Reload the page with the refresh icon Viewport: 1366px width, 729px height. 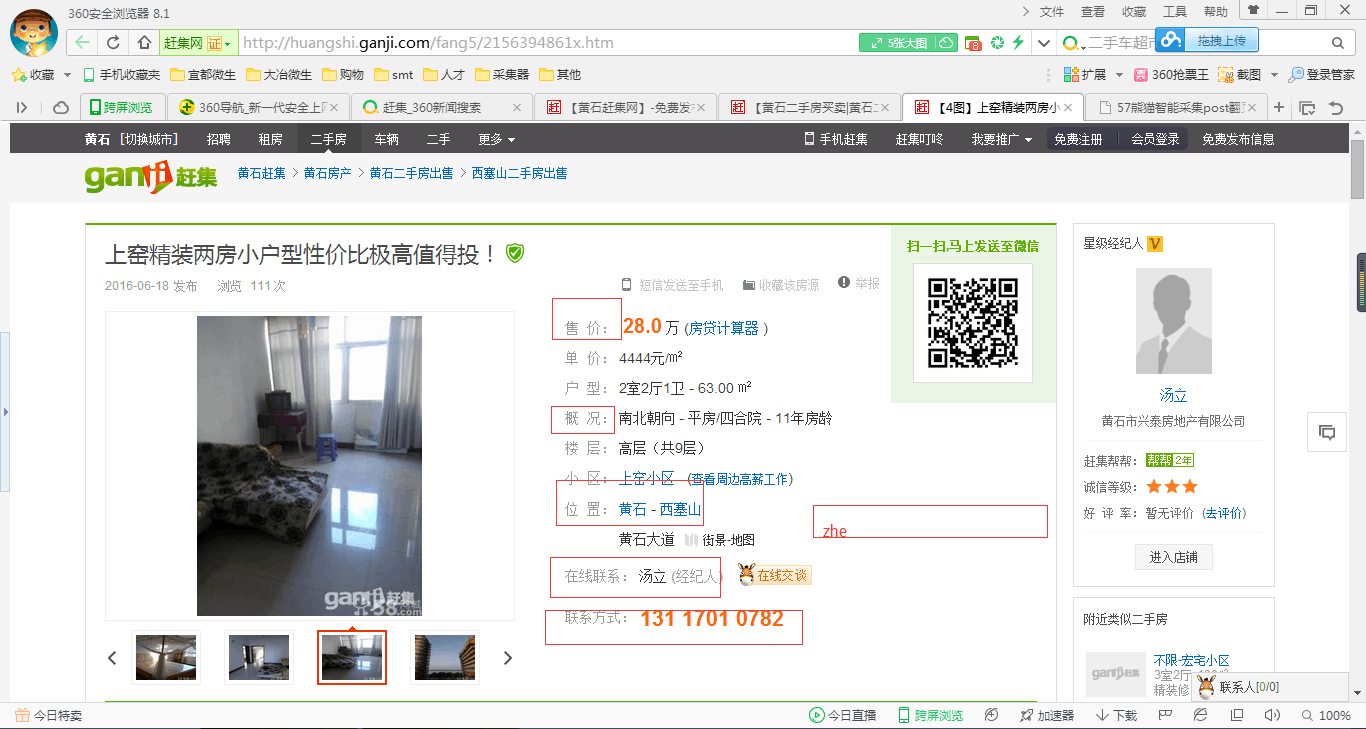pos(114,43)
